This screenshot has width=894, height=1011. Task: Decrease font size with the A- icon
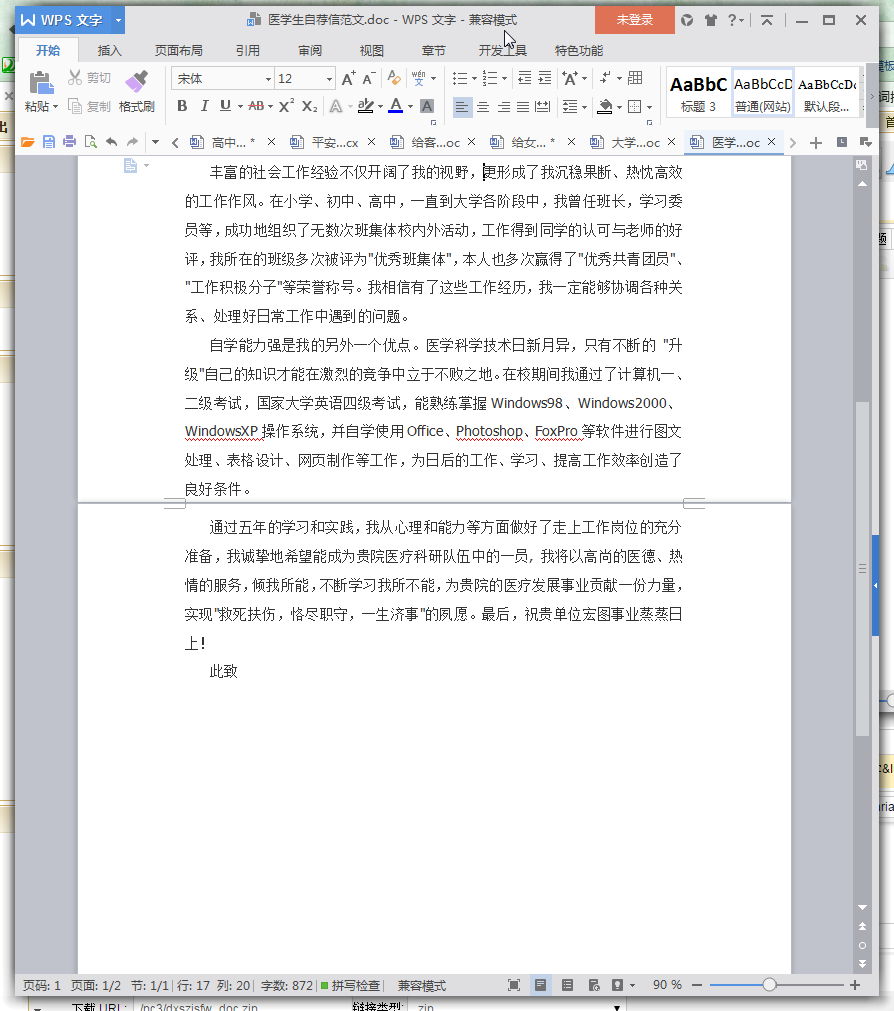pyautogui.click(x=369, y=79)
